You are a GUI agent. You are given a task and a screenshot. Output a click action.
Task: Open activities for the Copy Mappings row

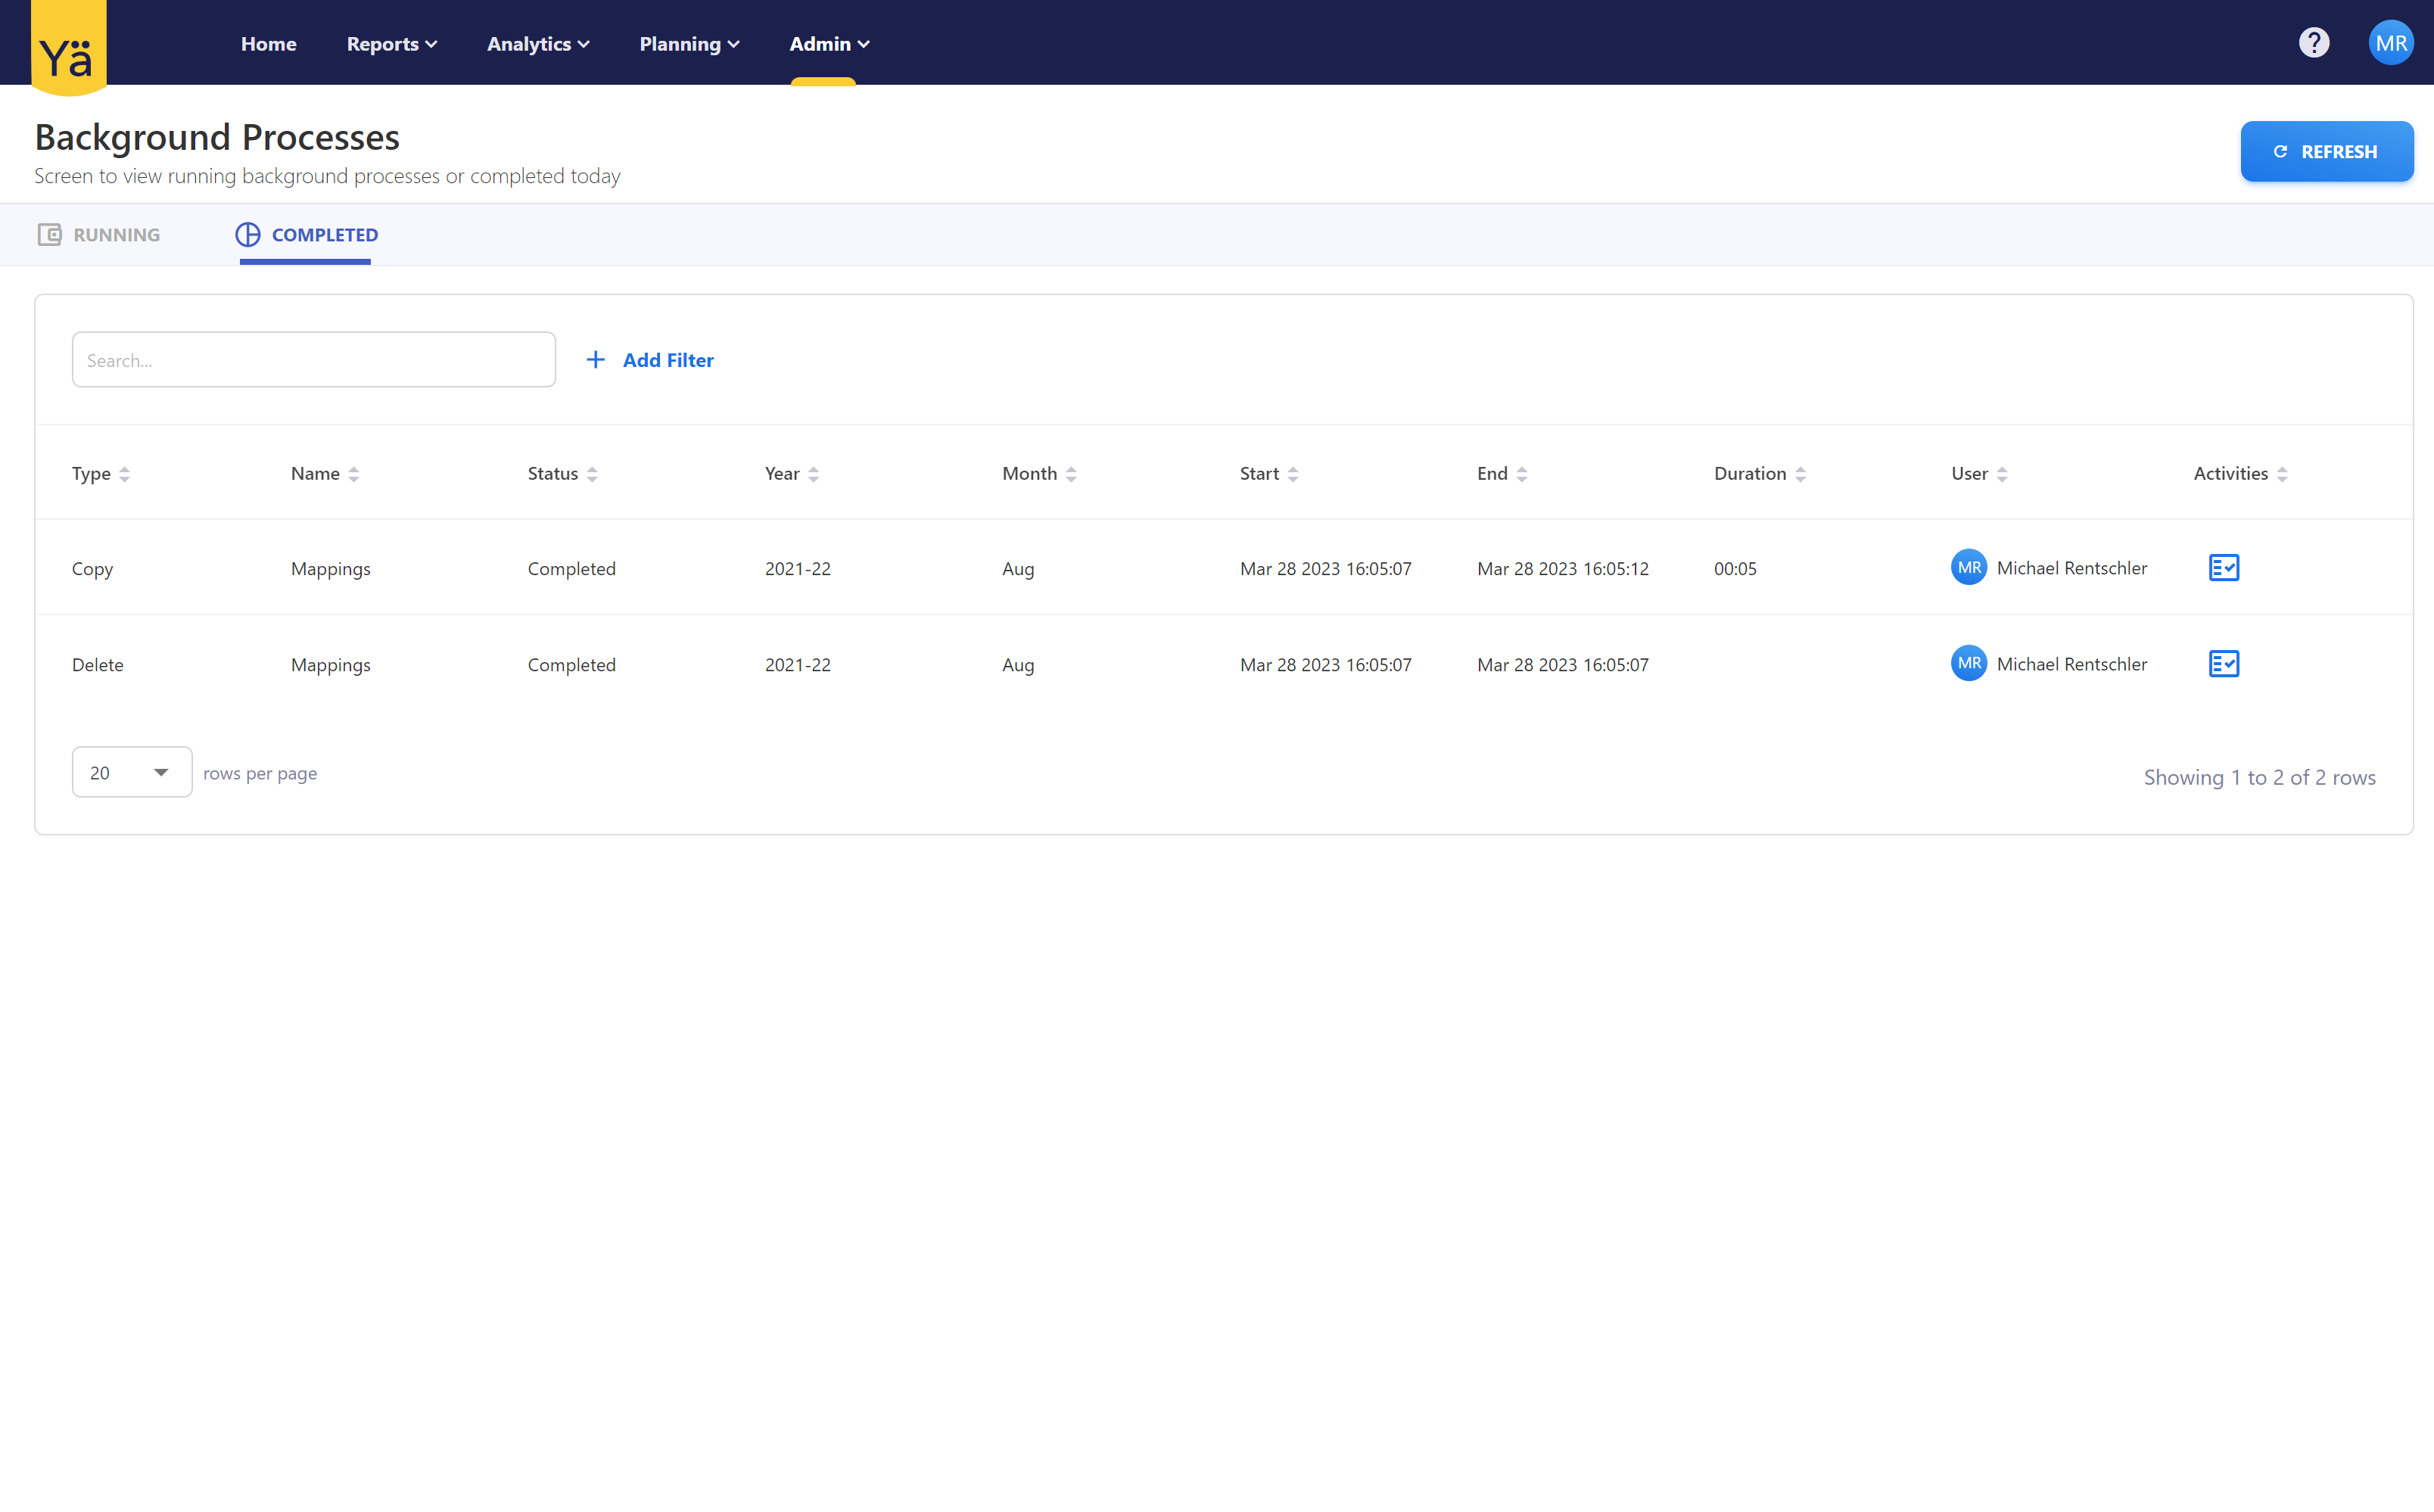[x=2223, y=568]
